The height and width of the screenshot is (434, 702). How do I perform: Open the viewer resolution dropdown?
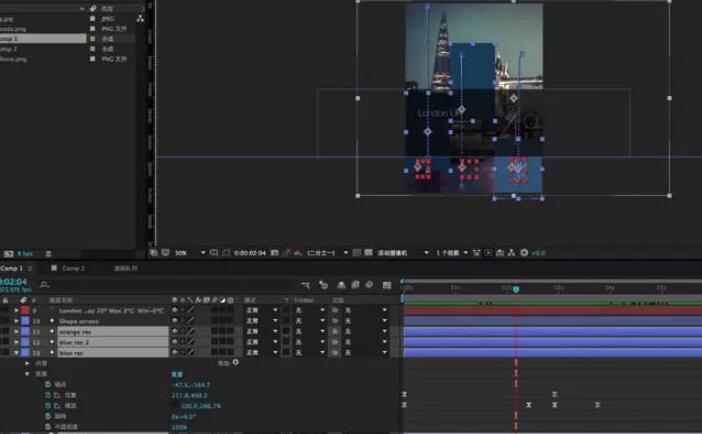point(327,253)
